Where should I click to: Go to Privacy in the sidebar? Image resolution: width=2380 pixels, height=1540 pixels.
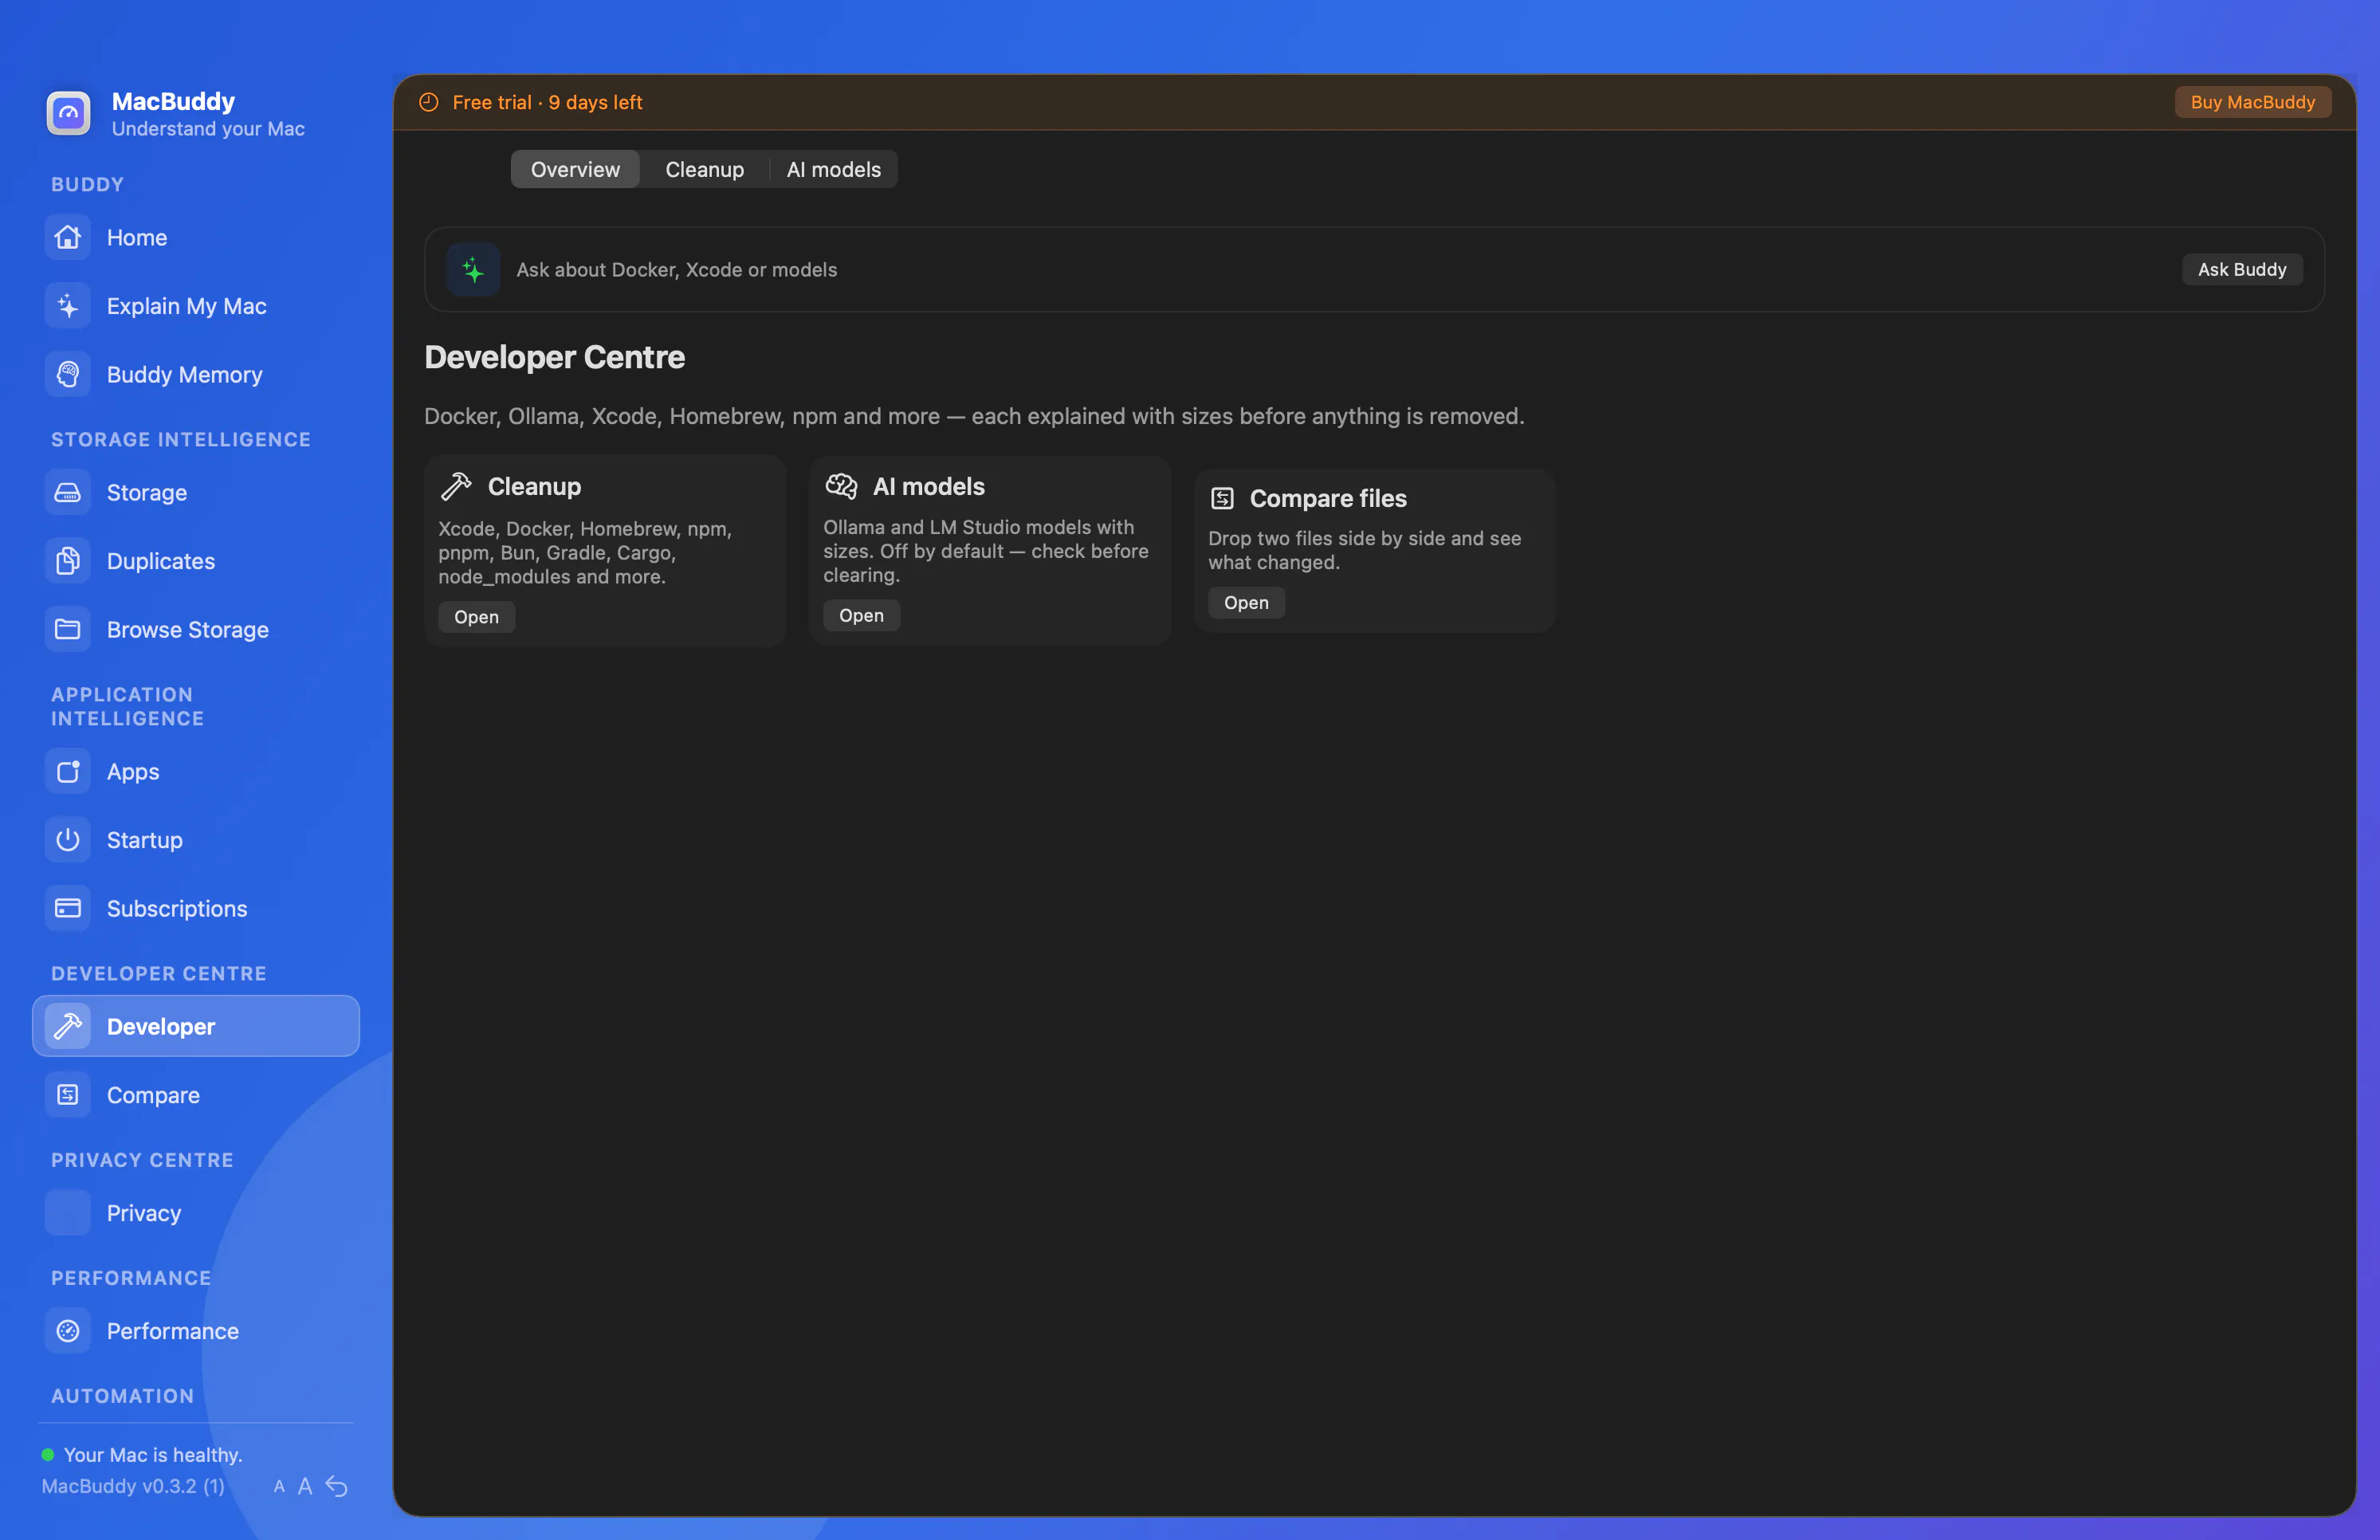(196, 1213)
